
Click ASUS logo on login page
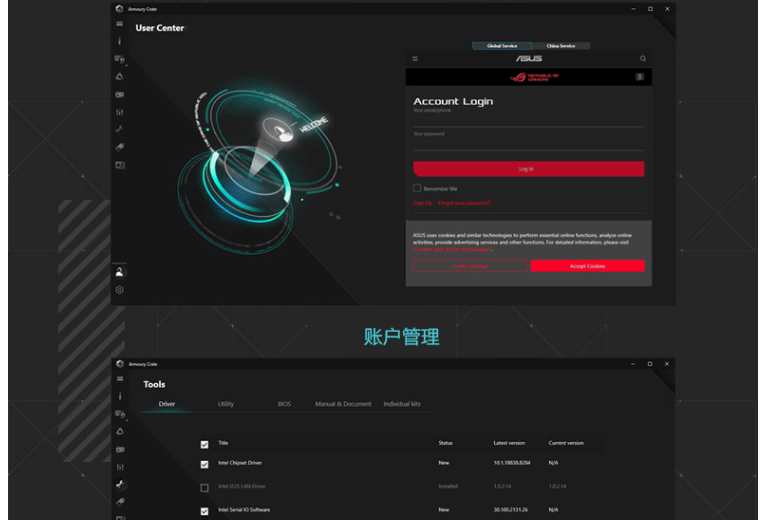[x=529, y=59]
